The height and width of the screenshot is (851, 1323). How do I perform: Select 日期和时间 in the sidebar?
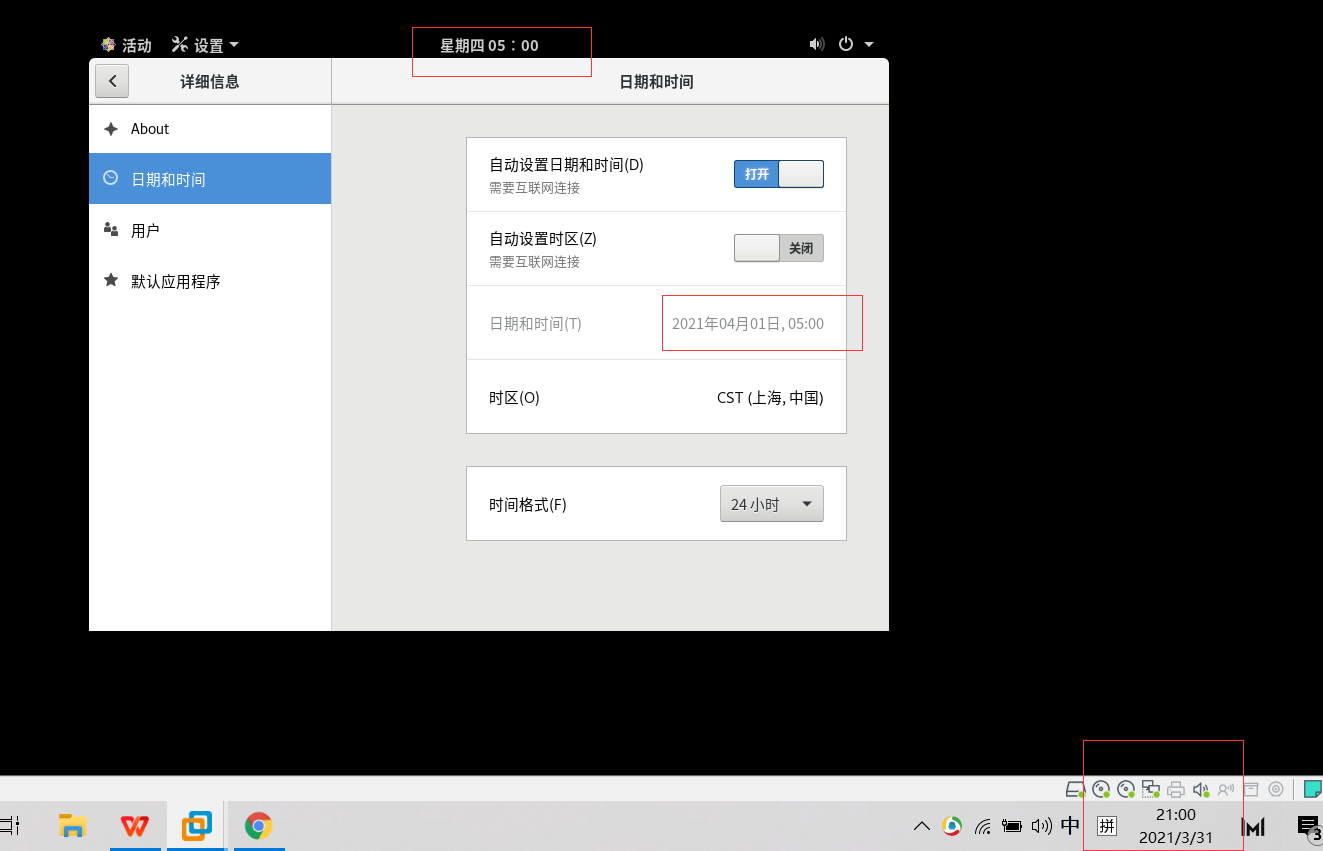point(210,179)
